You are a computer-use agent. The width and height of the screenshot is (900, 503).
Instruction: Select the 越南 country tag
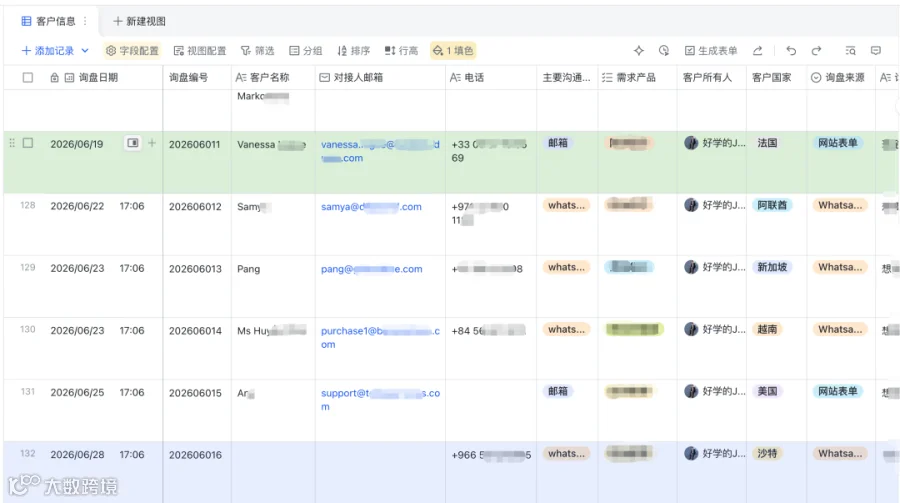tap(767, 329)
